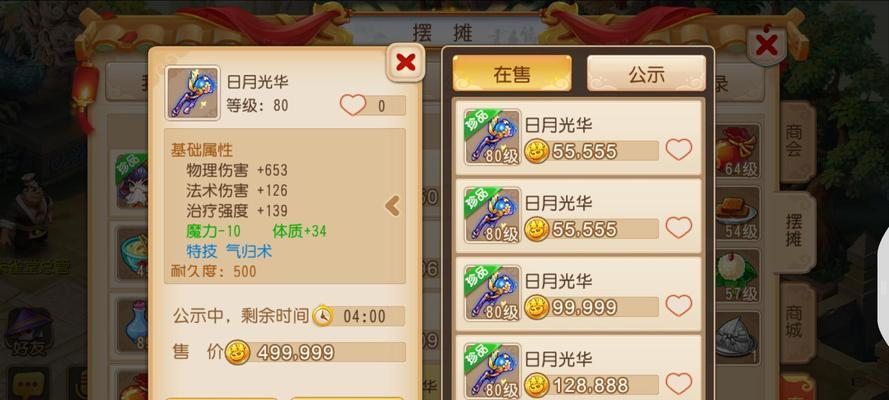Like the item via detail panel heart
Screen dimensions: 889x400
353,105
